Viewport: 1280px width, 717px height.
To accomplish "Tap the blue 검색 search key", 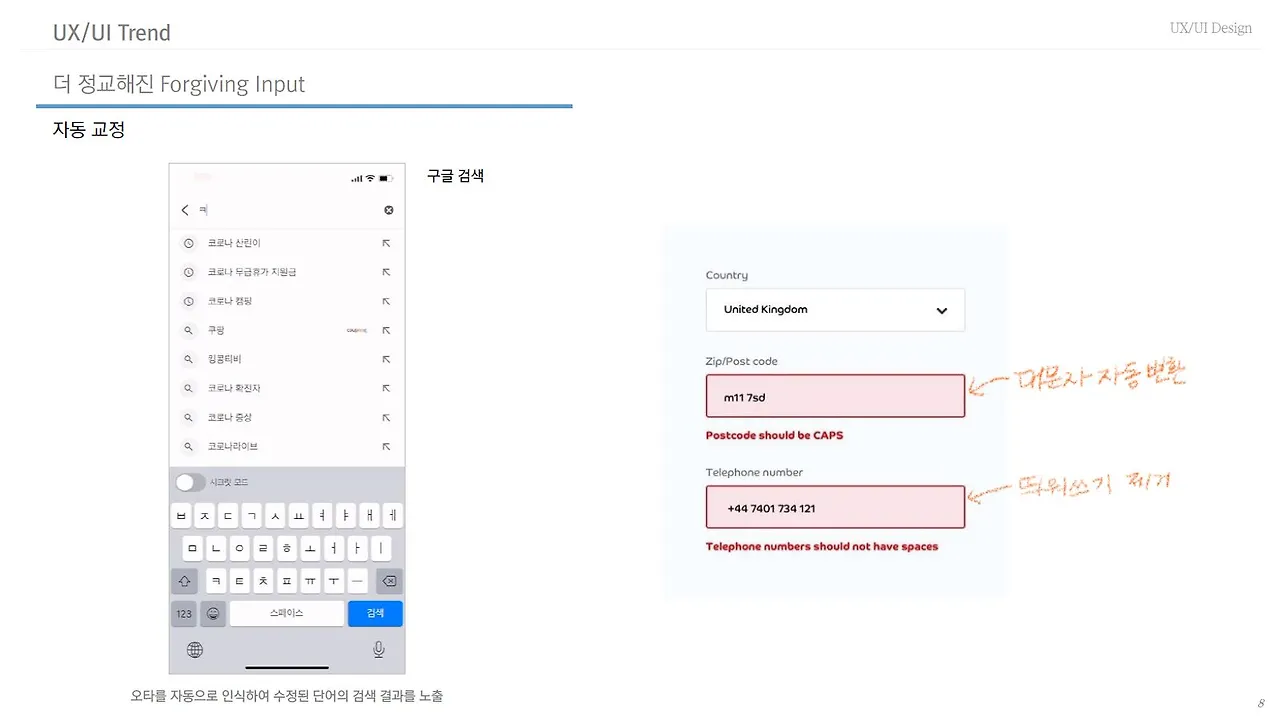I will pos(375,613).
